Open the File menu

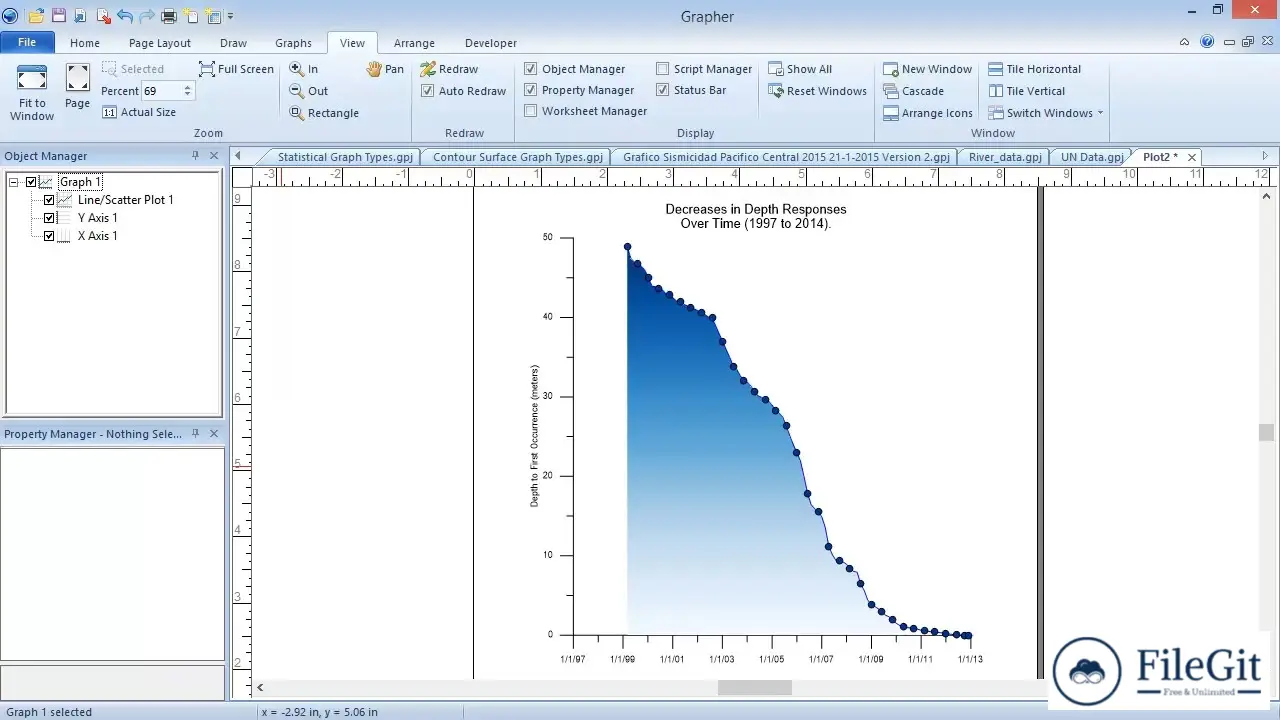(x=27, y=43)
